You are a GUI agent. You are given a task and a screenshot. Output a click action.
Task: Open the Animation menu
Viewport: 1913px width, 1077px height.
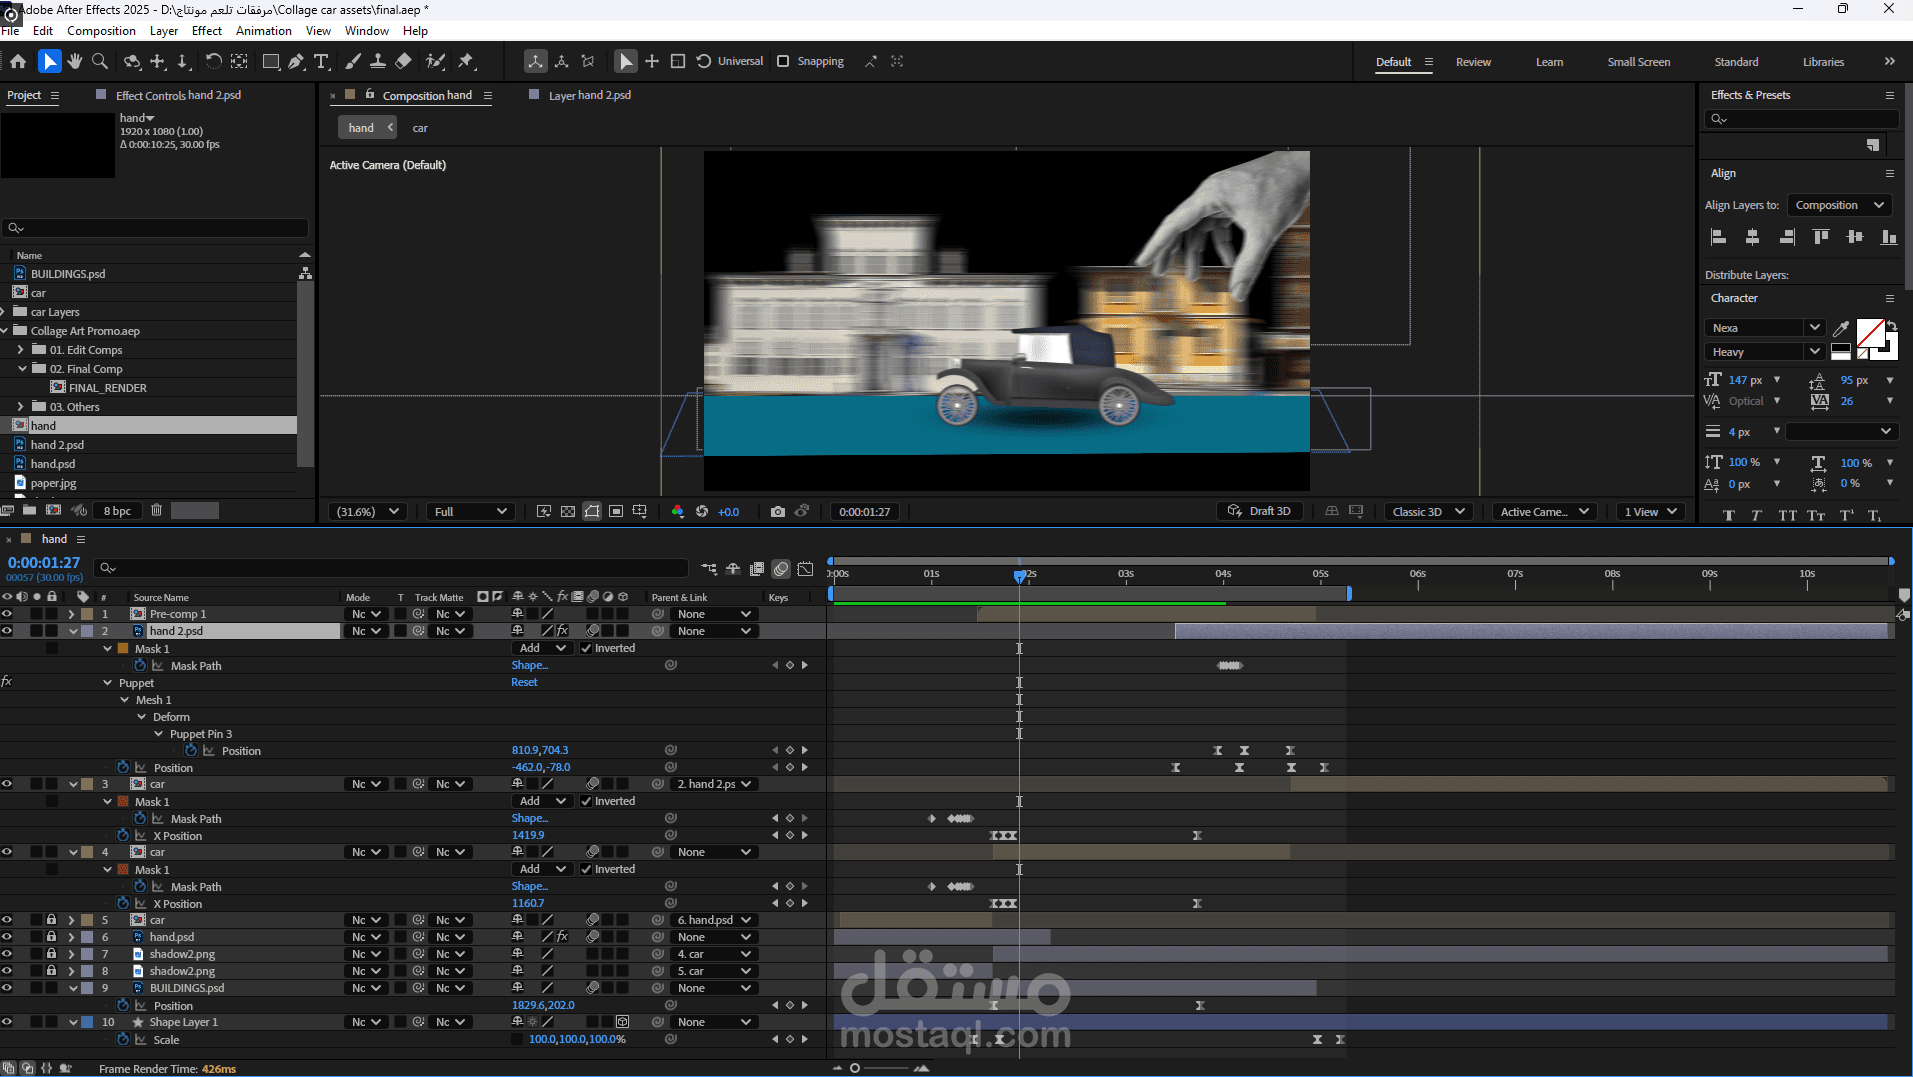click(x=264, y=31)
